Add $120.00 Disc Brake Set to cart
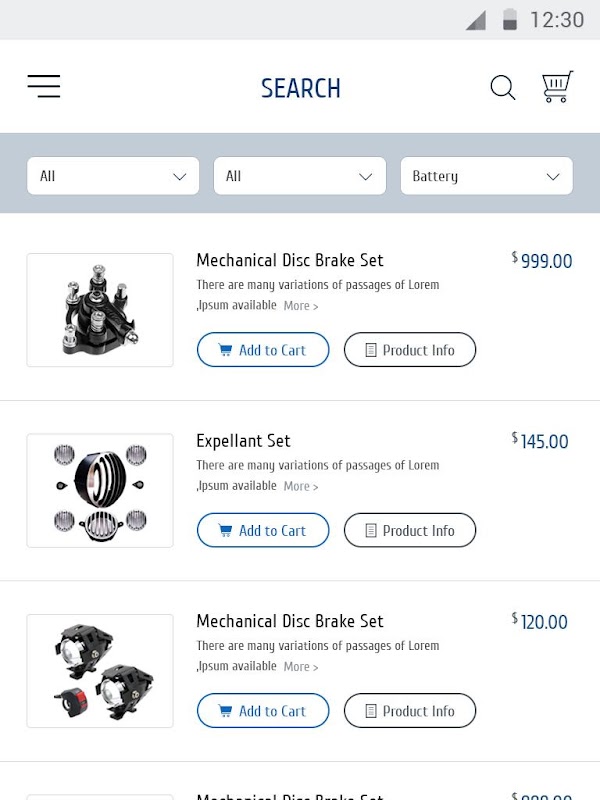The height and width of the screenshot is (800, 600). 263,711
